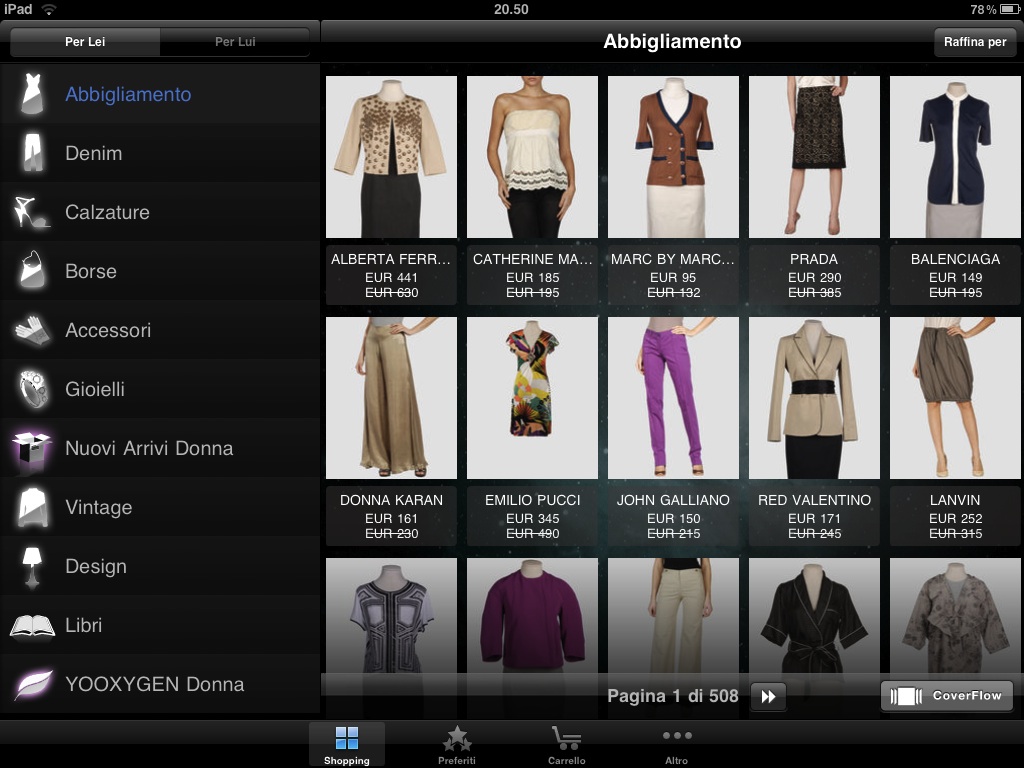Open the Preferiti star icon

click(x=456, y=739)
